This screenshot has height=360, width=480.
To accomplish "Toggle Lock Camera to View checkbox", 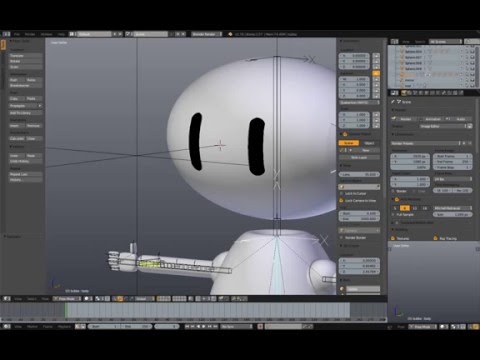I will 341,201.
